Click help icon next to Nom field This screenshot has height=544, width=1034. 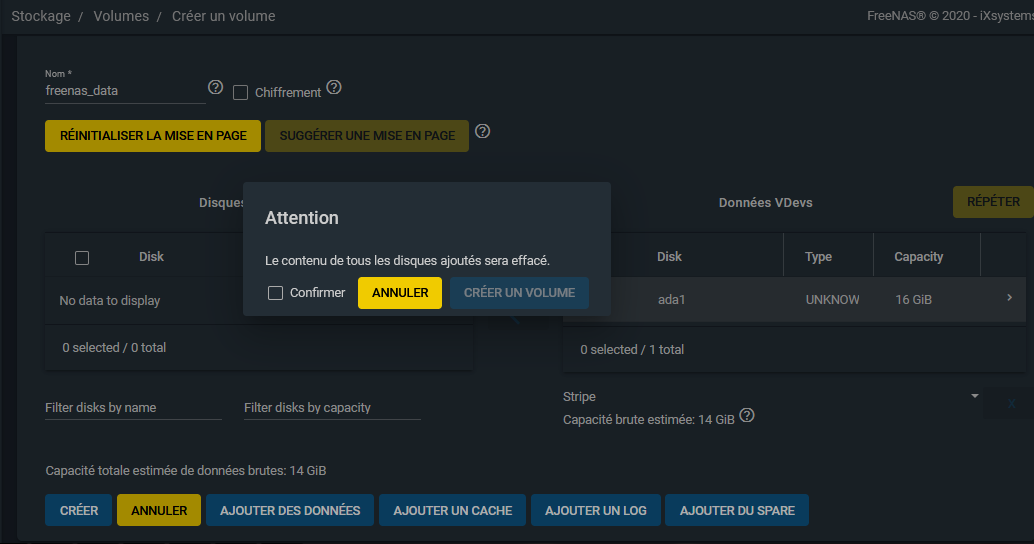pos(214,88)
